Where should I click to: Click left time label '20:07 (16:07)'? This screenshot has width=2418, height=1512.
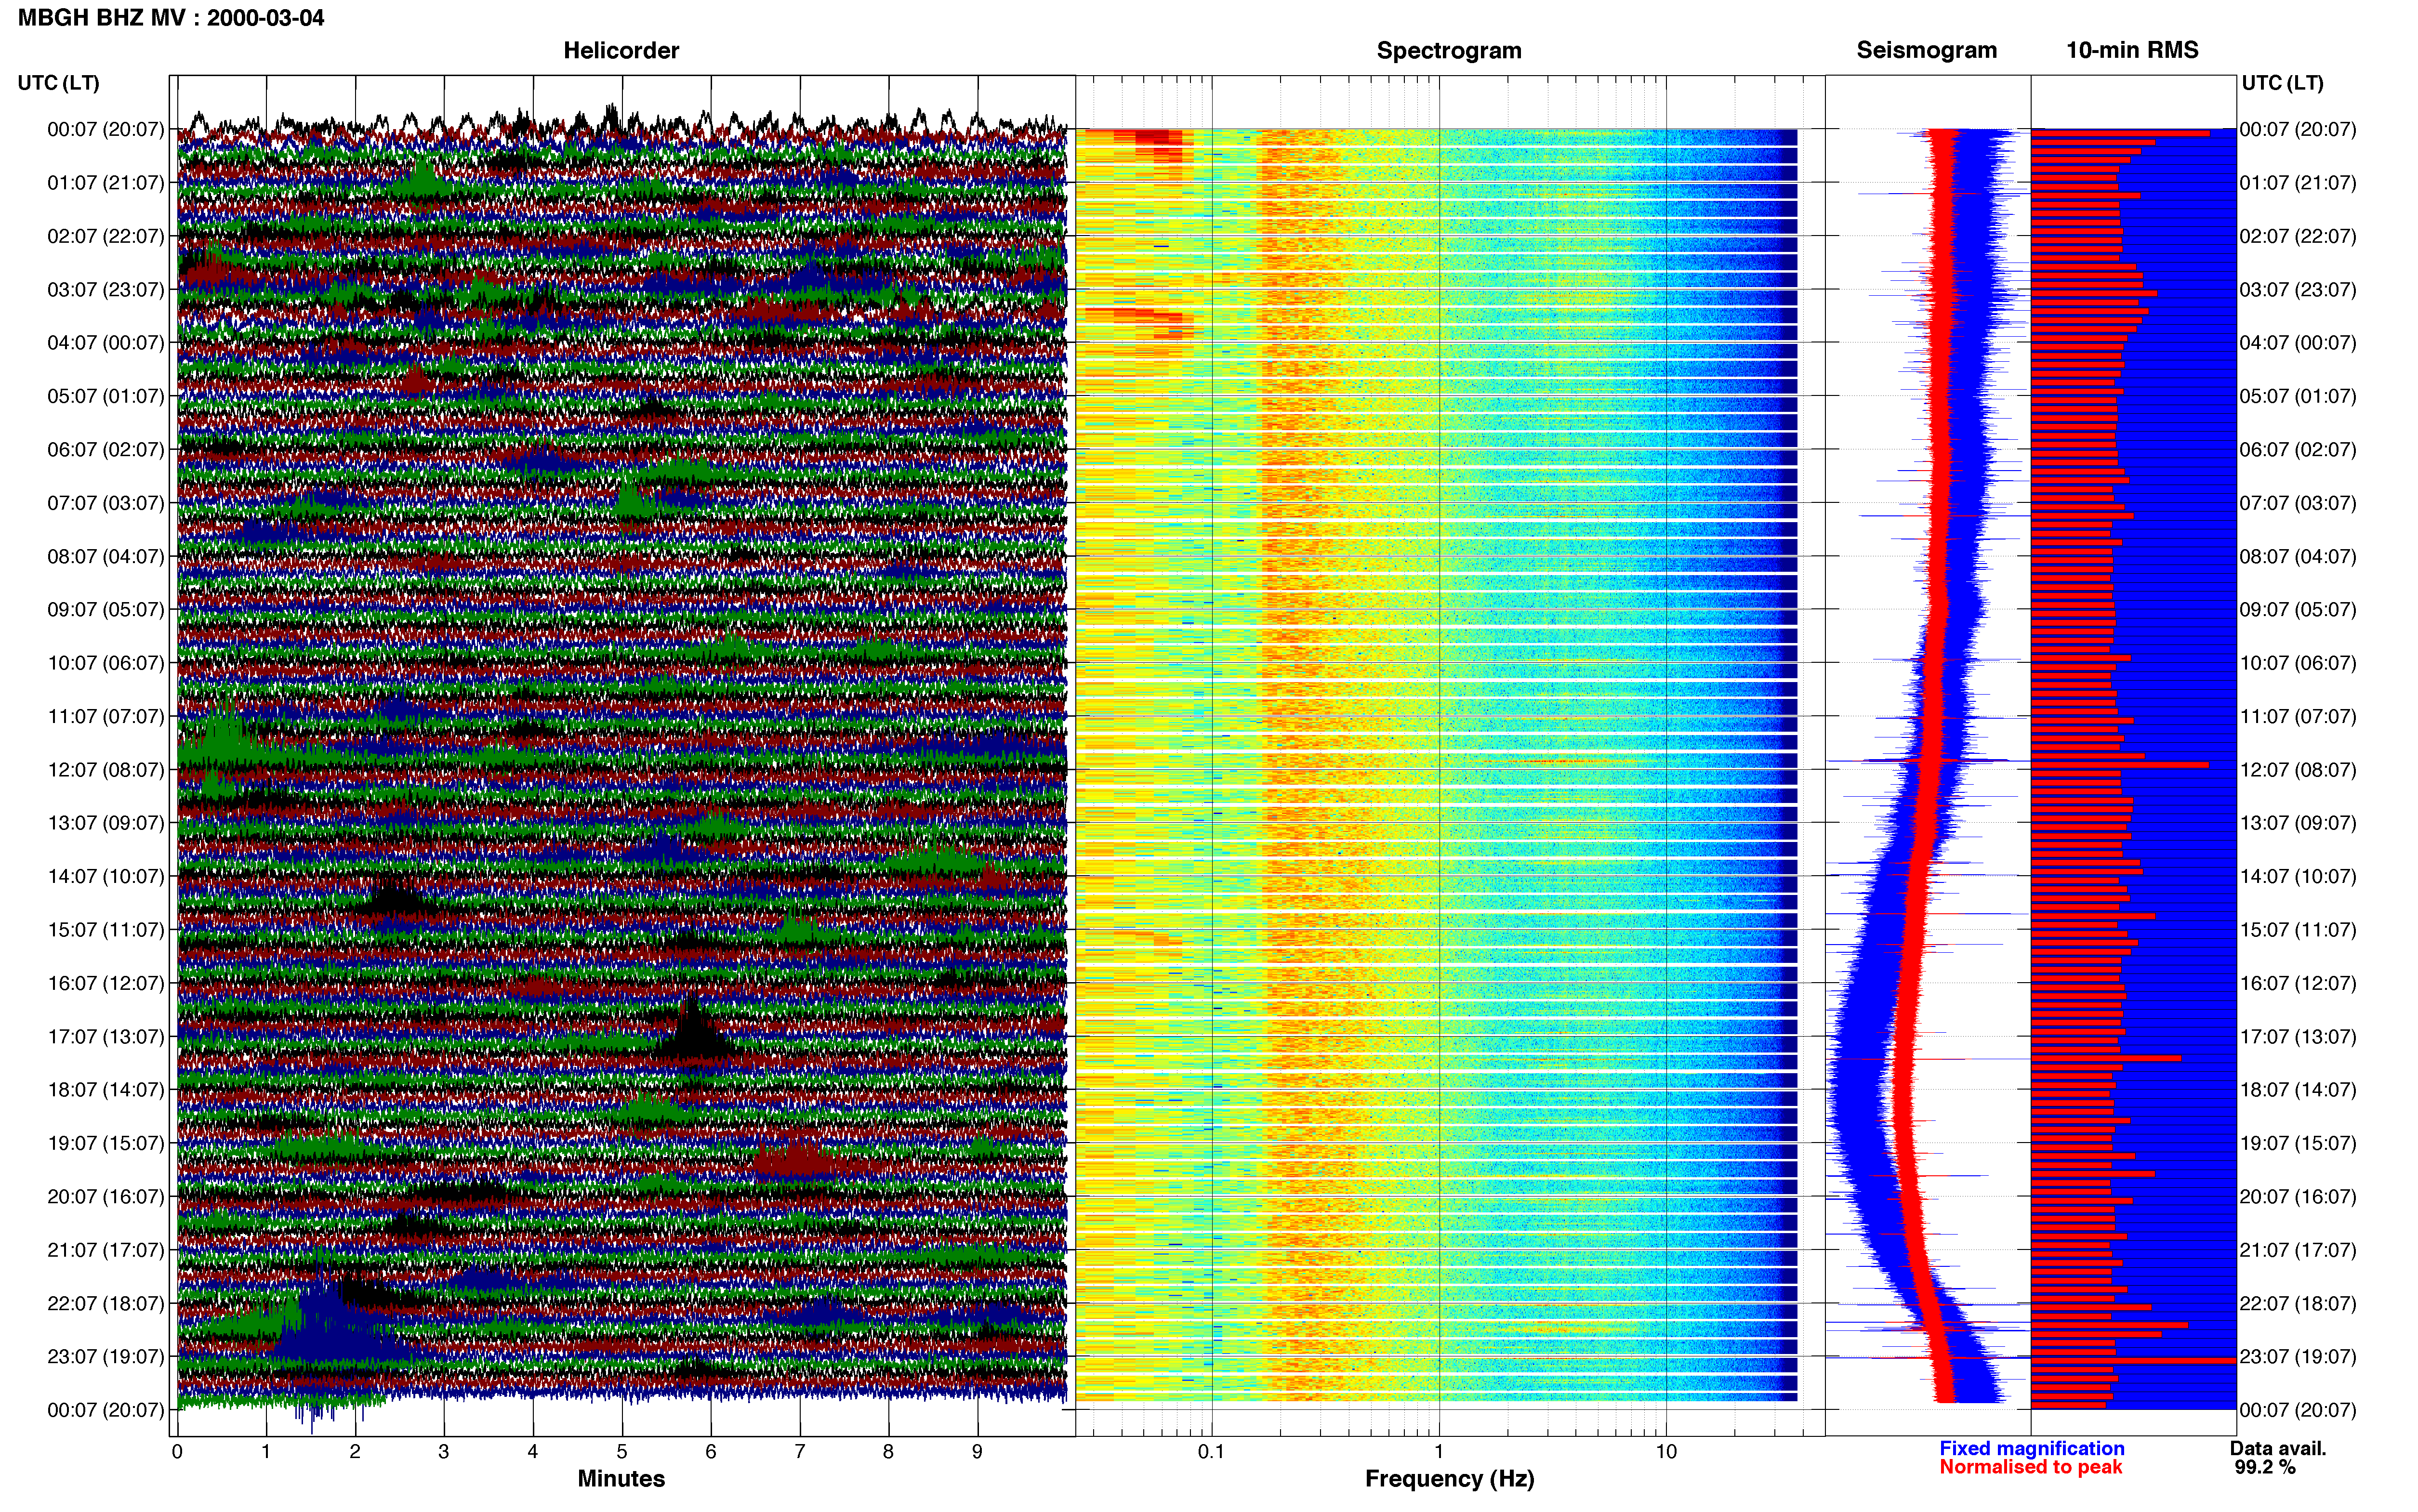pyautogui.click(x=105, y=1197)
